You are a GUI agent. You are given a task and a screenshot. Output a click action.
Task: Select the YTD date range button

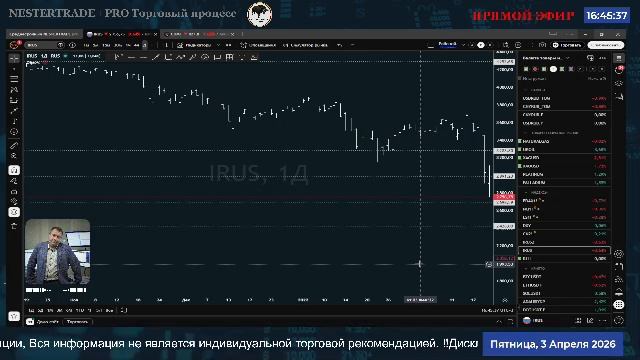80,311
